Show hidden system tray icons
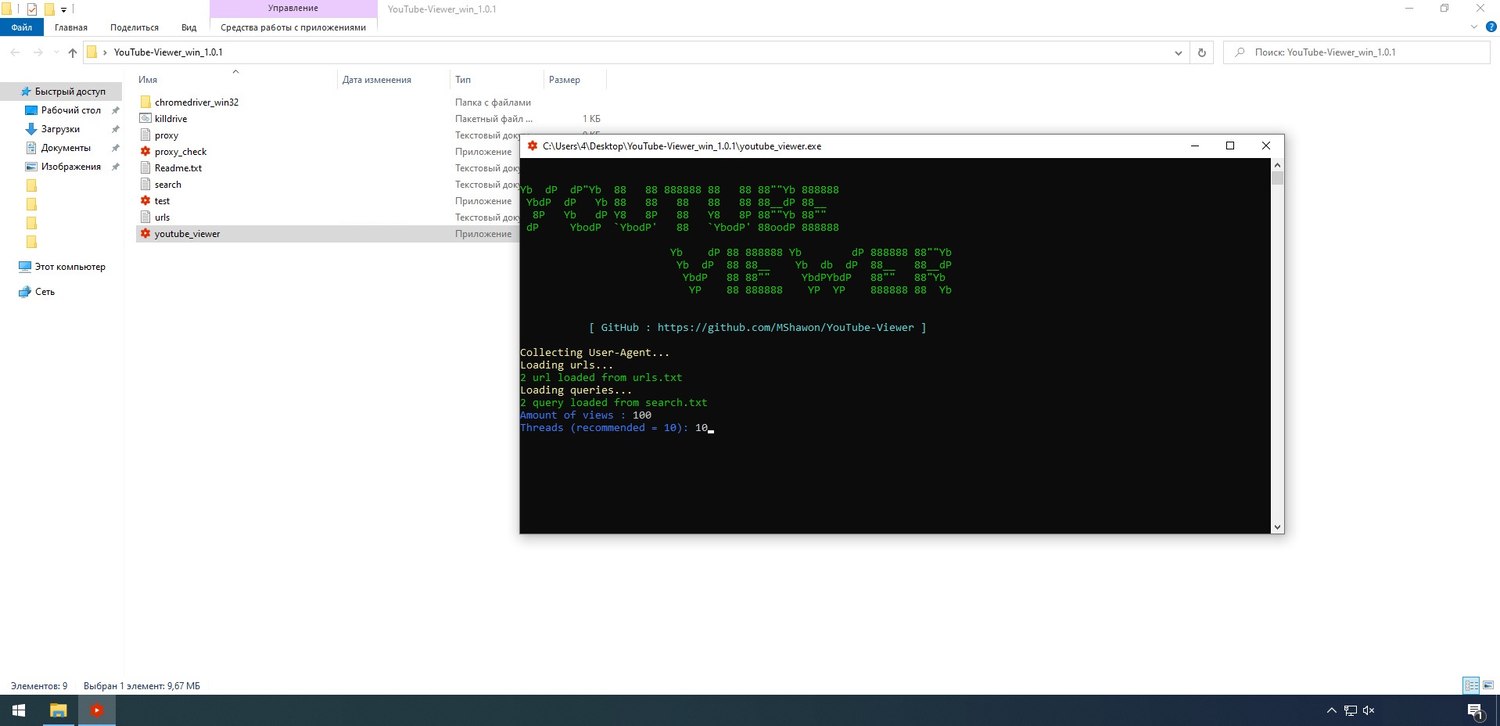 click(1331, 711)
